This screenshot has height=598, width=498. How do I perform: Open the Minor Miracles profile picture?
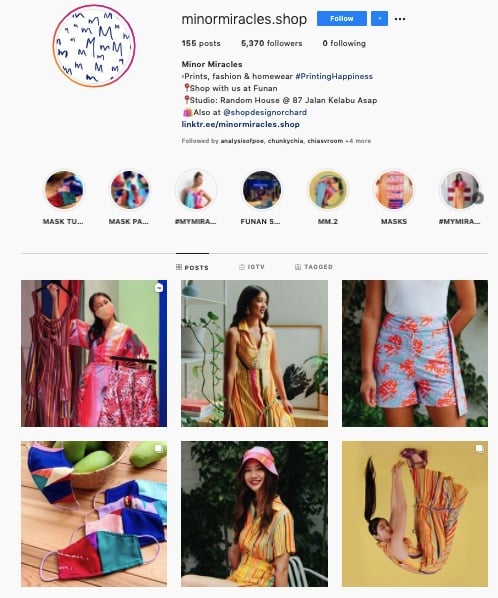(x=94, y=46)
